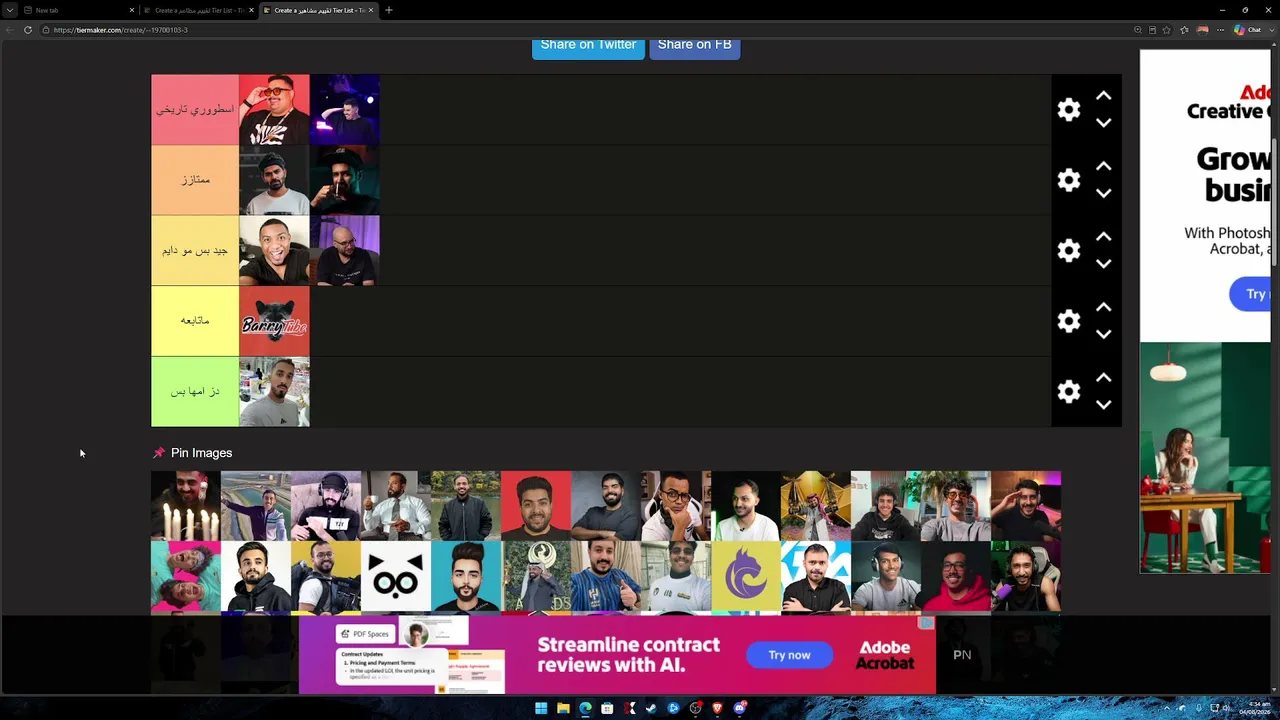The image size is (1280, 720).
Task: Open the tab search dropdown
Action: coord(10,10)
